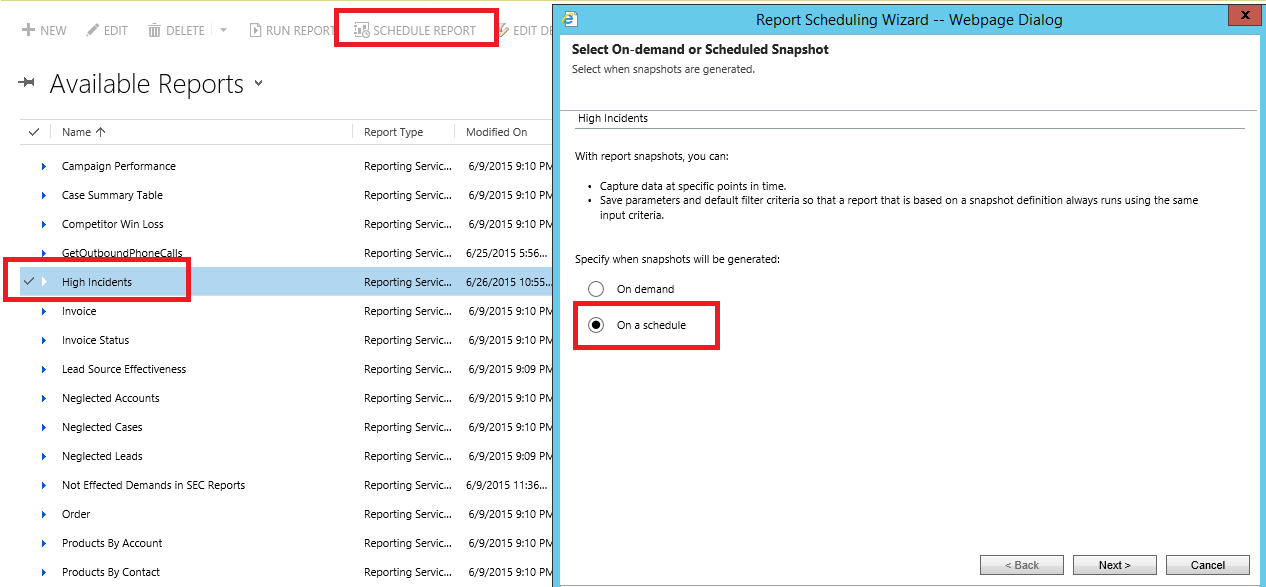Screen dimensions: 1266x587
Task: Select the On demand radio button
Action: pyautogui.click(x=596, y=289)
